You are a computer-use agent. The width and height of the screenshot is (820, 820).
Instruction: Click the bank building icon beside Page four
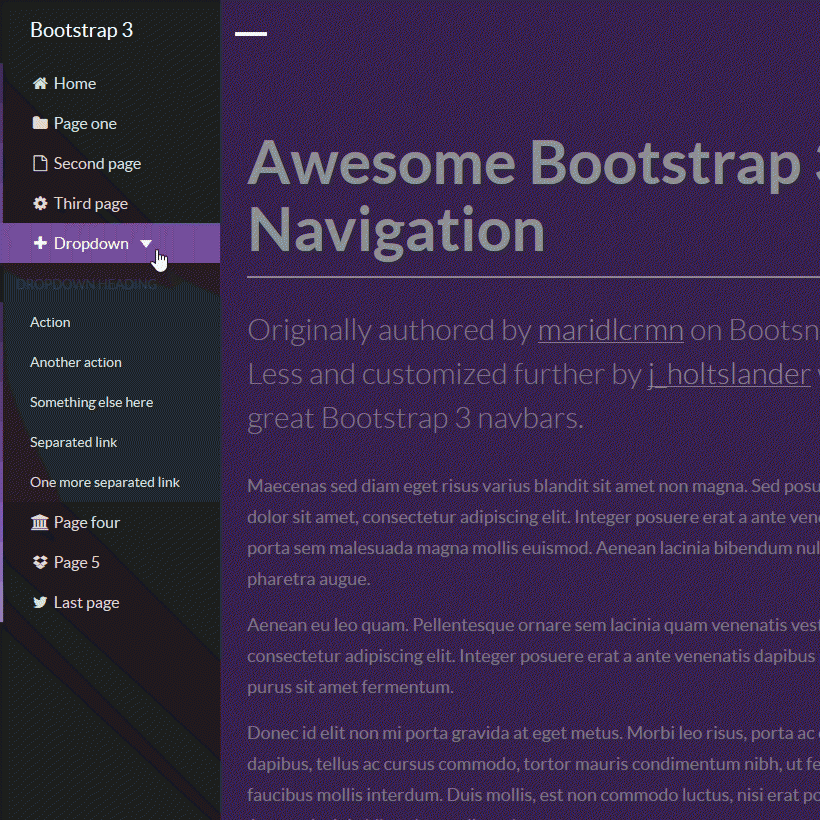[x=40, y=523]
